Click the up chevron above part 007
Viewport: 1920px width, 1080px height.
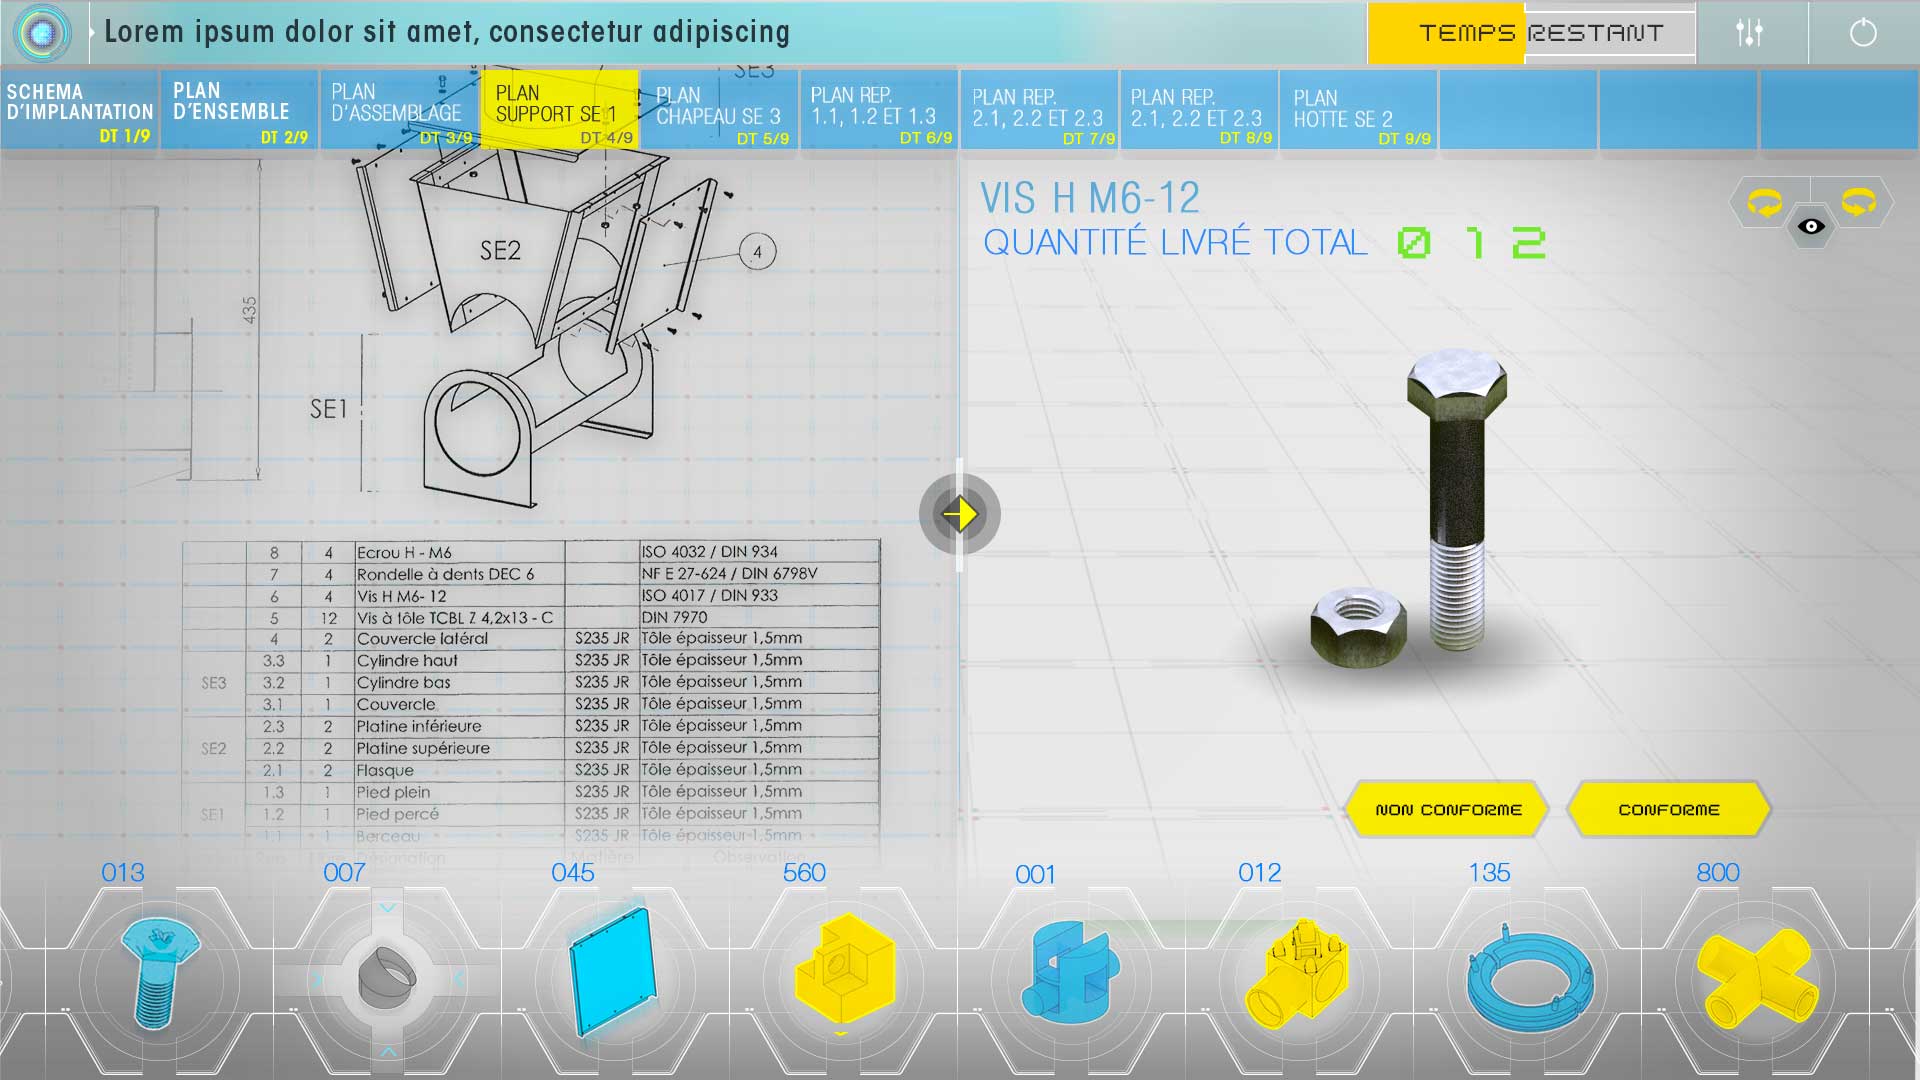[x=388, y=908]
